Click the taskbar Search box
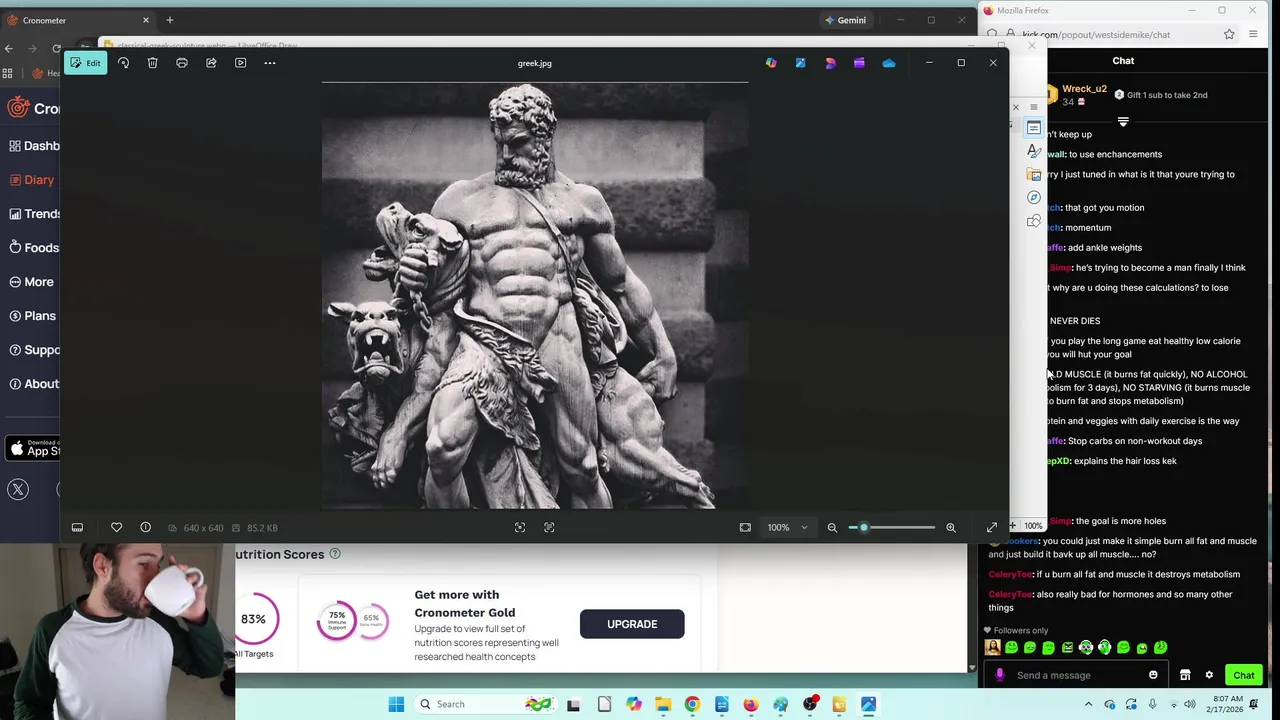 487,704
